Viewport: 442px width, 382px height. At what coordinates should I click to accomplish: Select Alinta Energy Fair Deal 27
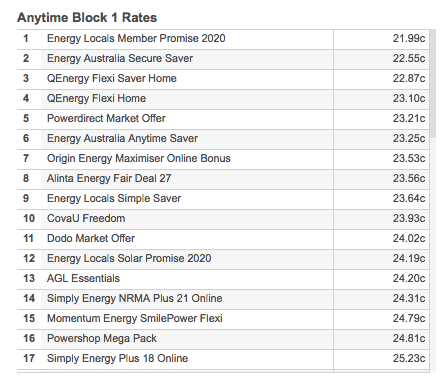click(223, 179)
